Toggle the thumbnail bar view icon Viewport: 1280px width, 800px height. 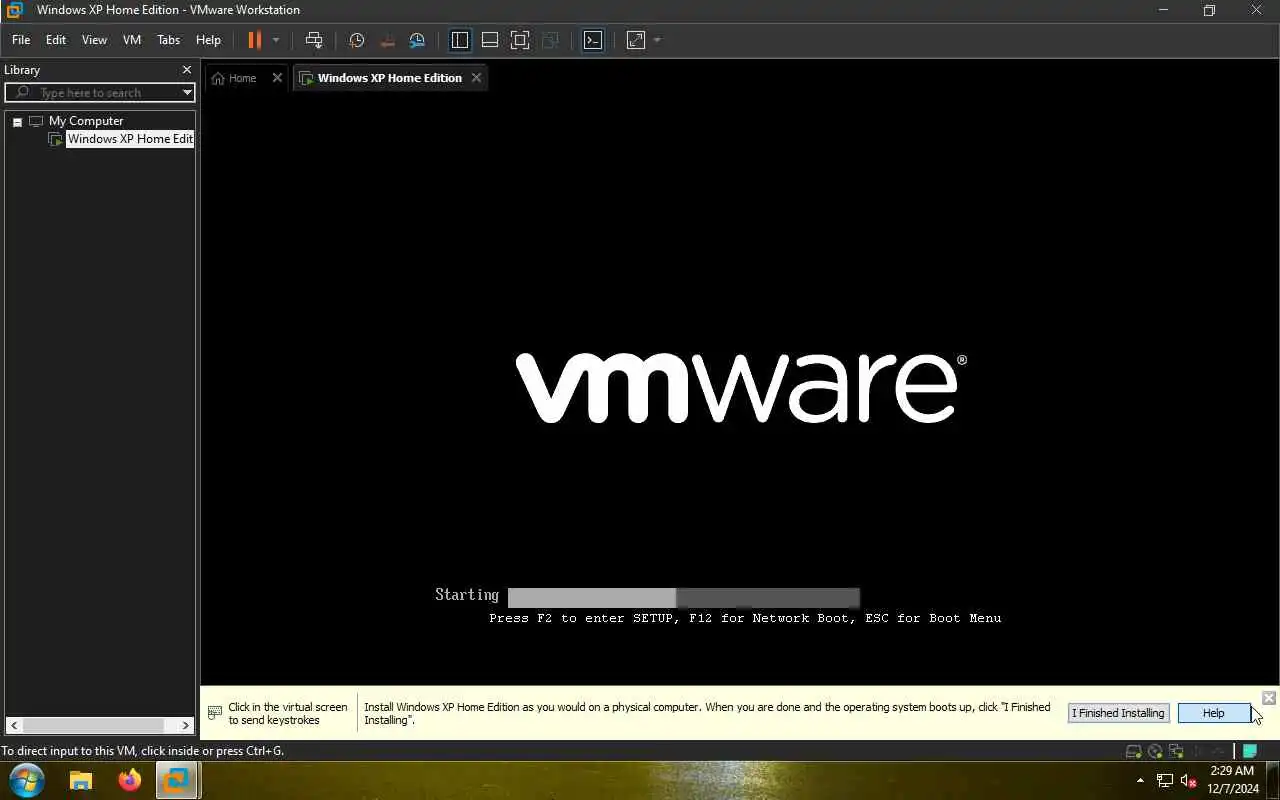pos(490,40)
